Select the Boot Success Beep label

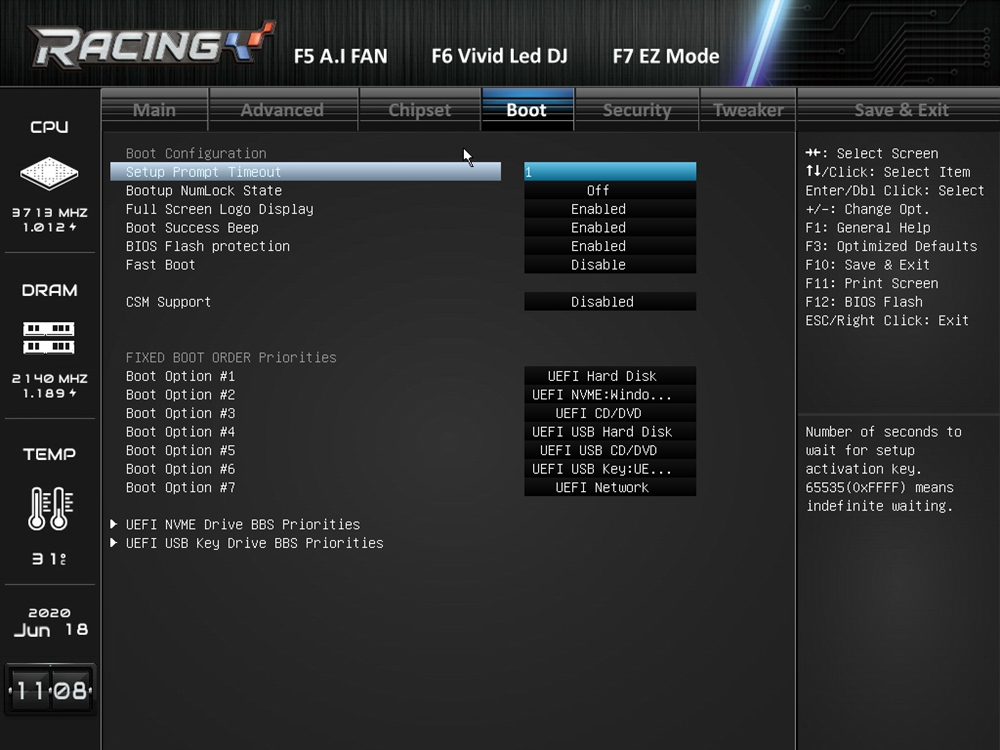(x=192, y=227)
